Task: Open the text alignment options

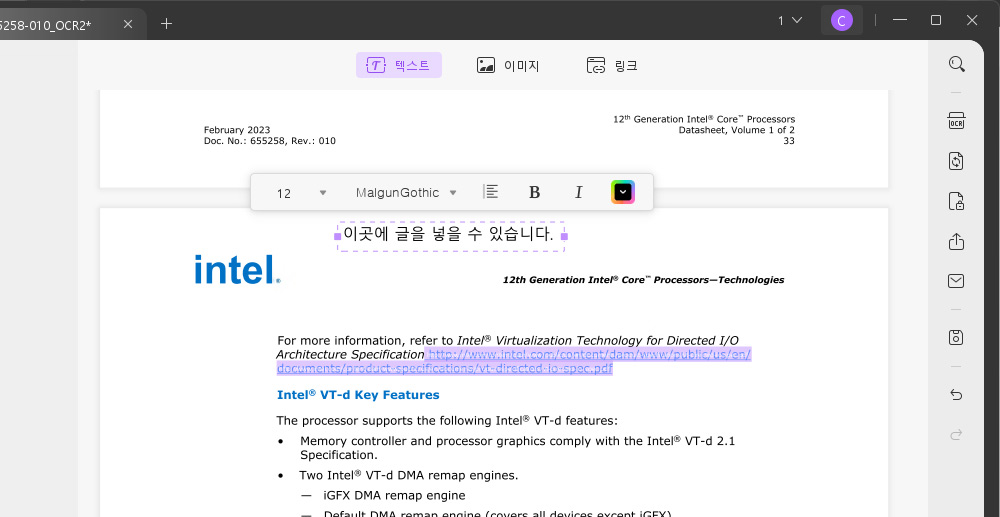Action: [490, 192]
